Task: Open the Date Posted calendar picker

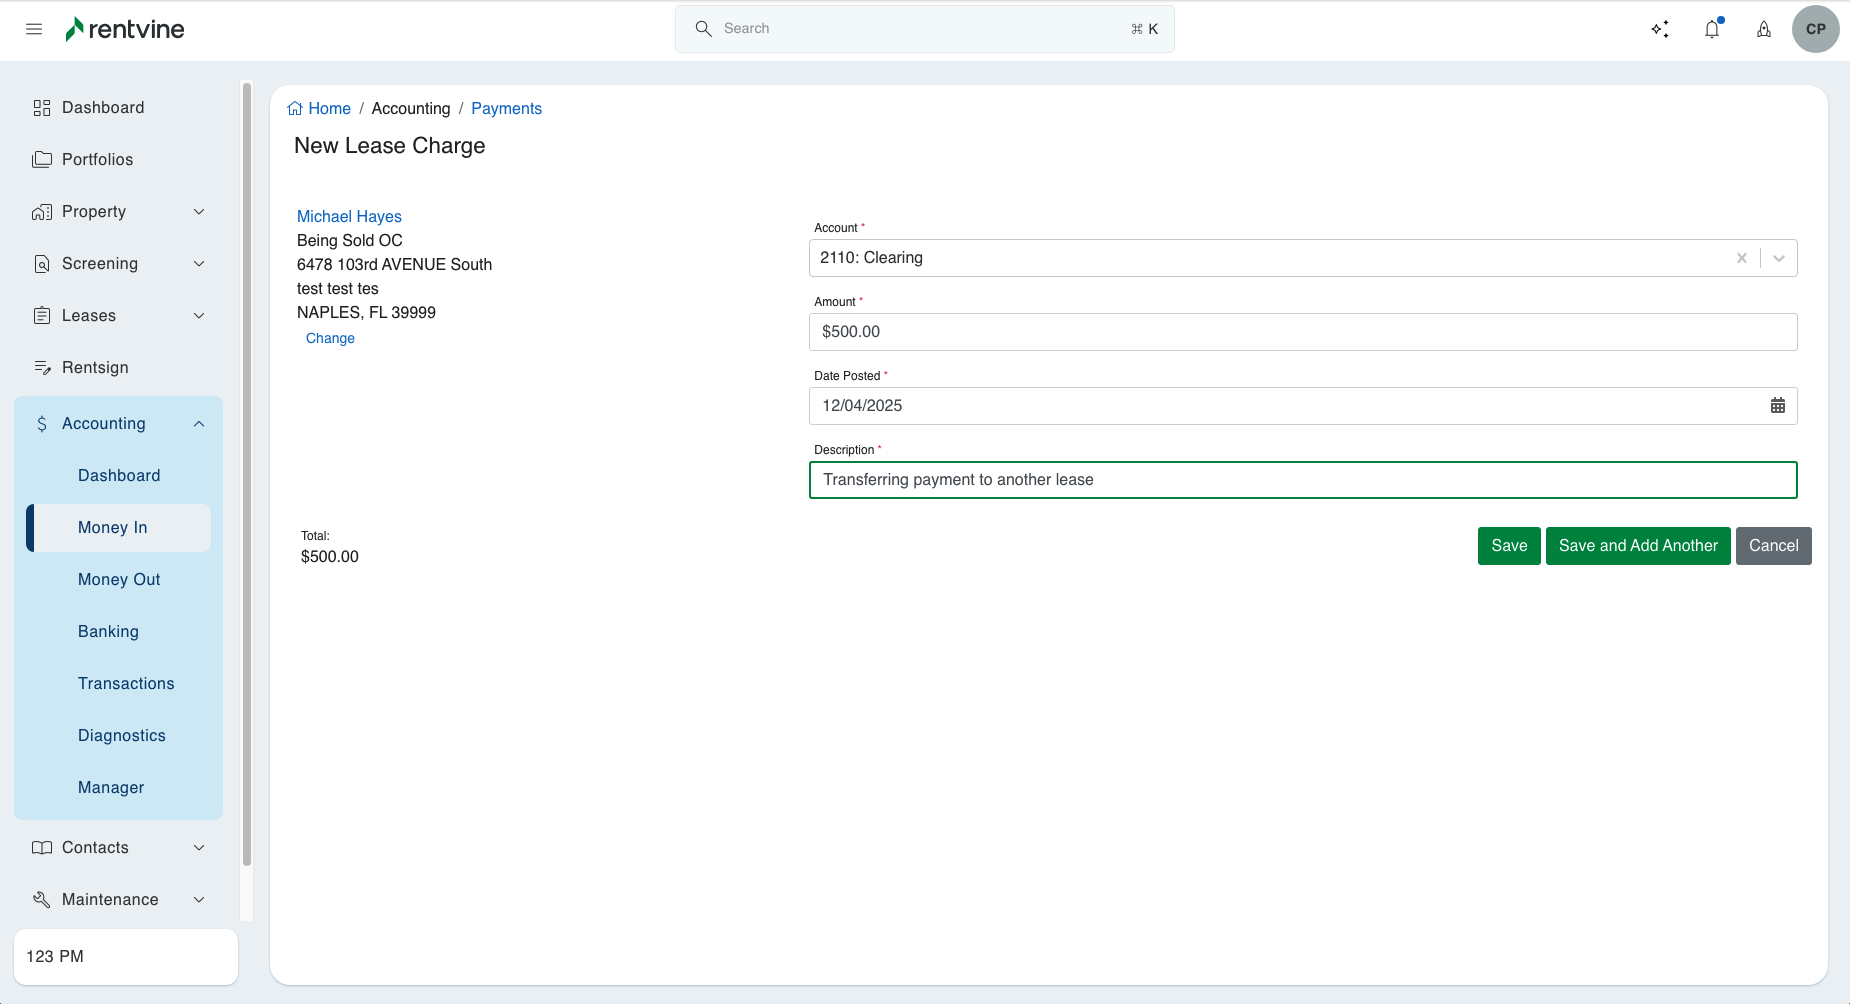Action: tap(1777, 406)
